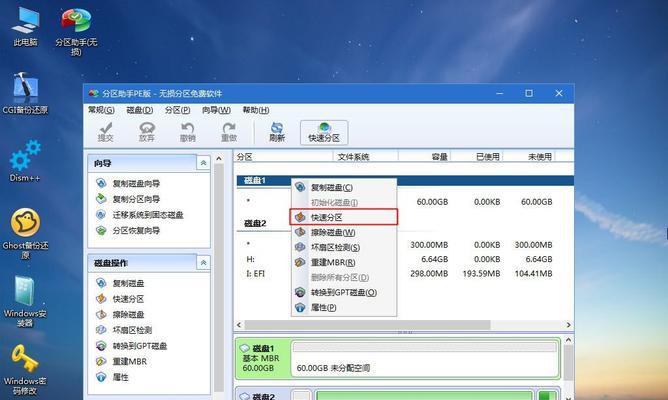Choose 擦除磁盘(W) in context menu
The image size is (668, 400).
343,233
